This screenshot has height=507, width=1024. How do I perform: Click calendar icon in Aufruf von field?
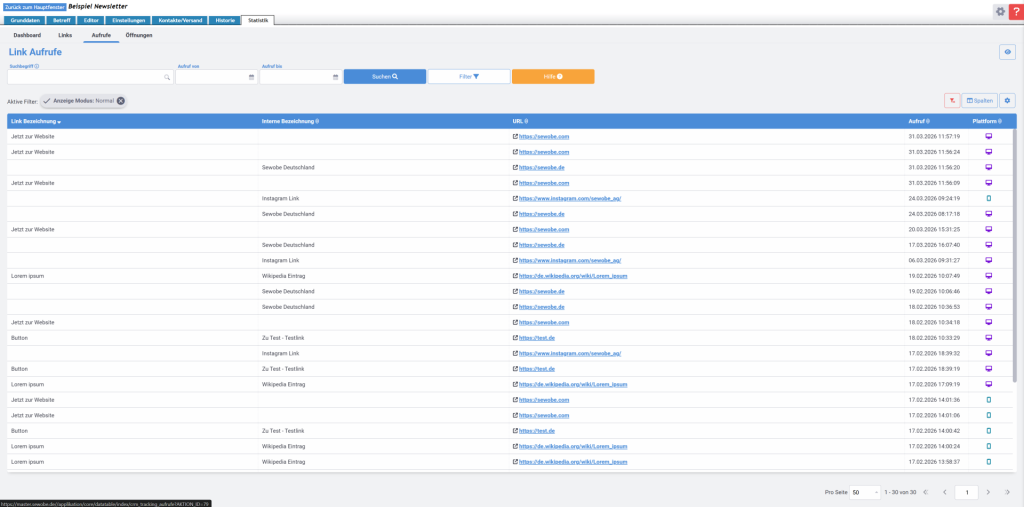pos(251,77)
